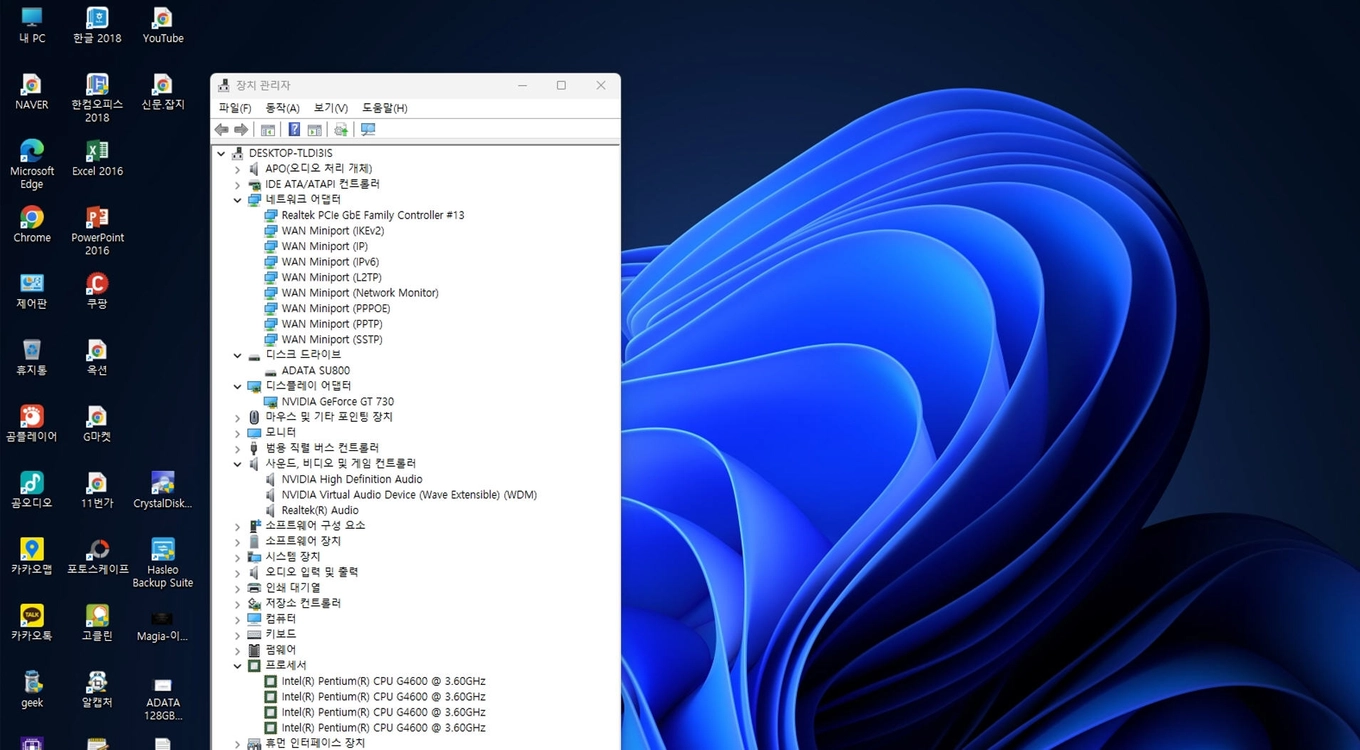1360x750 pixels.
Task: Select the CrystalDisk desktop icon
Action: (x=162, y=490)
